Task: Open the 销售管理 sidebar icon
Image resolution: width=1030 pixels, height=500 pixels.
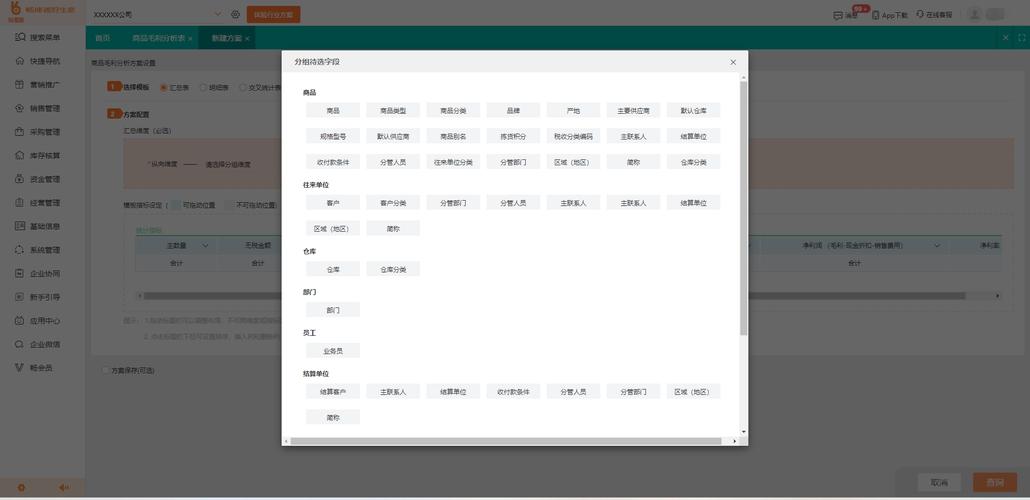Action: (x=20, y=108)
